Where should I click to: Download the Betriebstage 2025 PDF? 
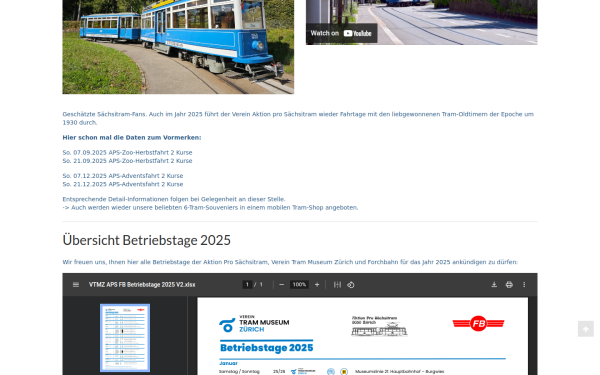[494, 285]
